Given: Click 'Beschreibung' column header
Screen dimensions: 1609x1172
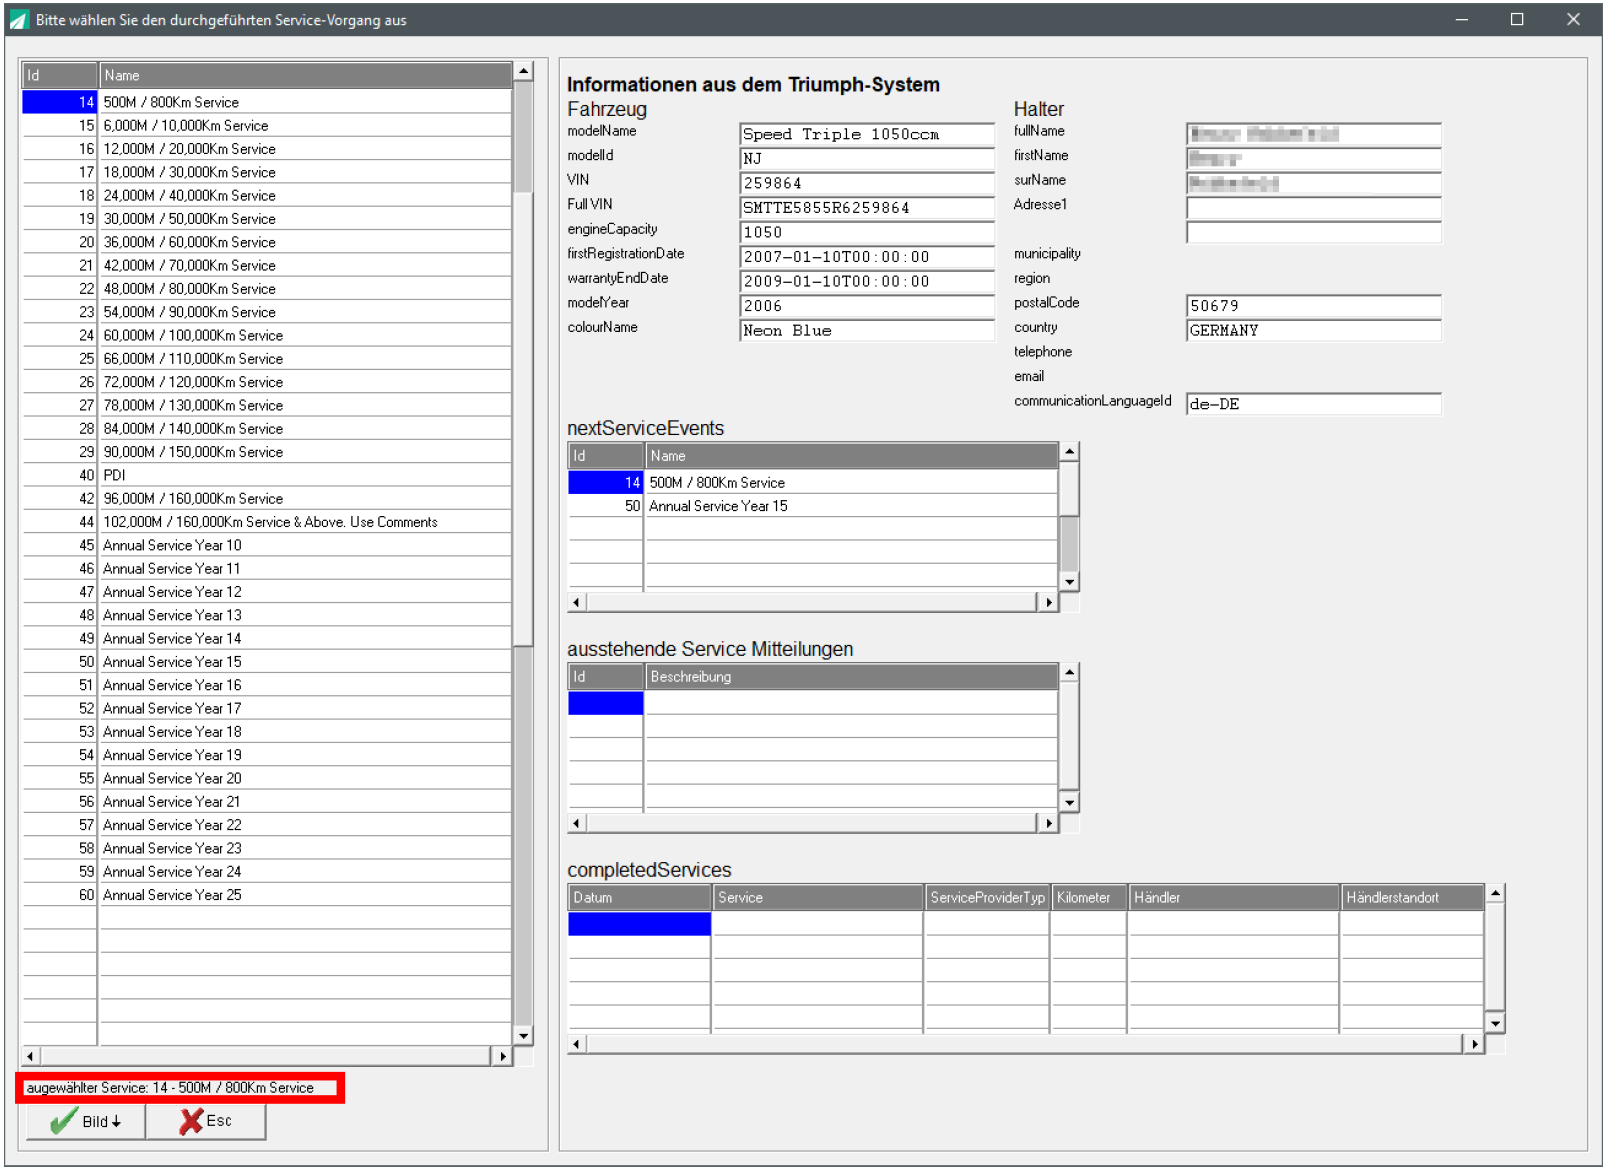Looking at the screenshot, I should tap(852, 677).
